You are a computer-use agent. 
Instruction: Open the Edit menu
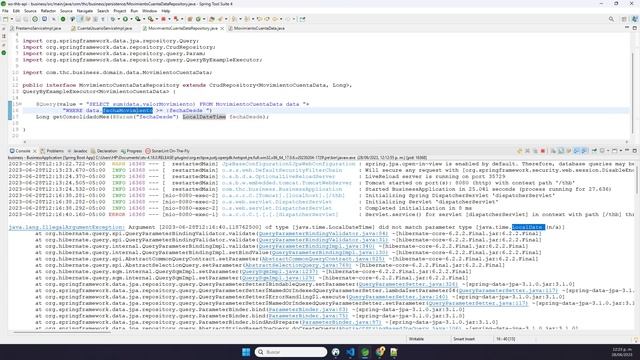point(16,11)
